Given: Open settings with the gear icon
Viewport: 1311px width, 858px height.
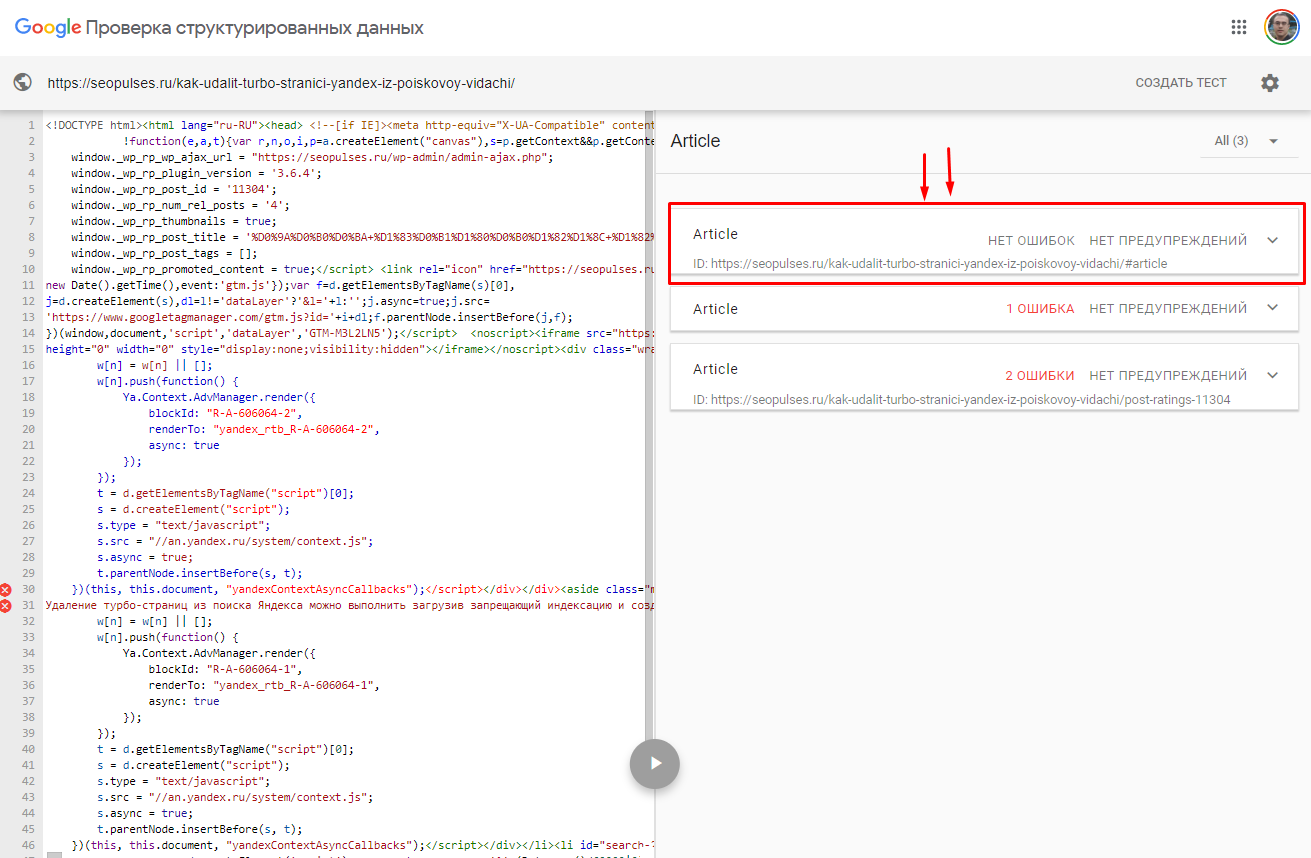Looking at the screenshot, I should (x=1270, y=83).
